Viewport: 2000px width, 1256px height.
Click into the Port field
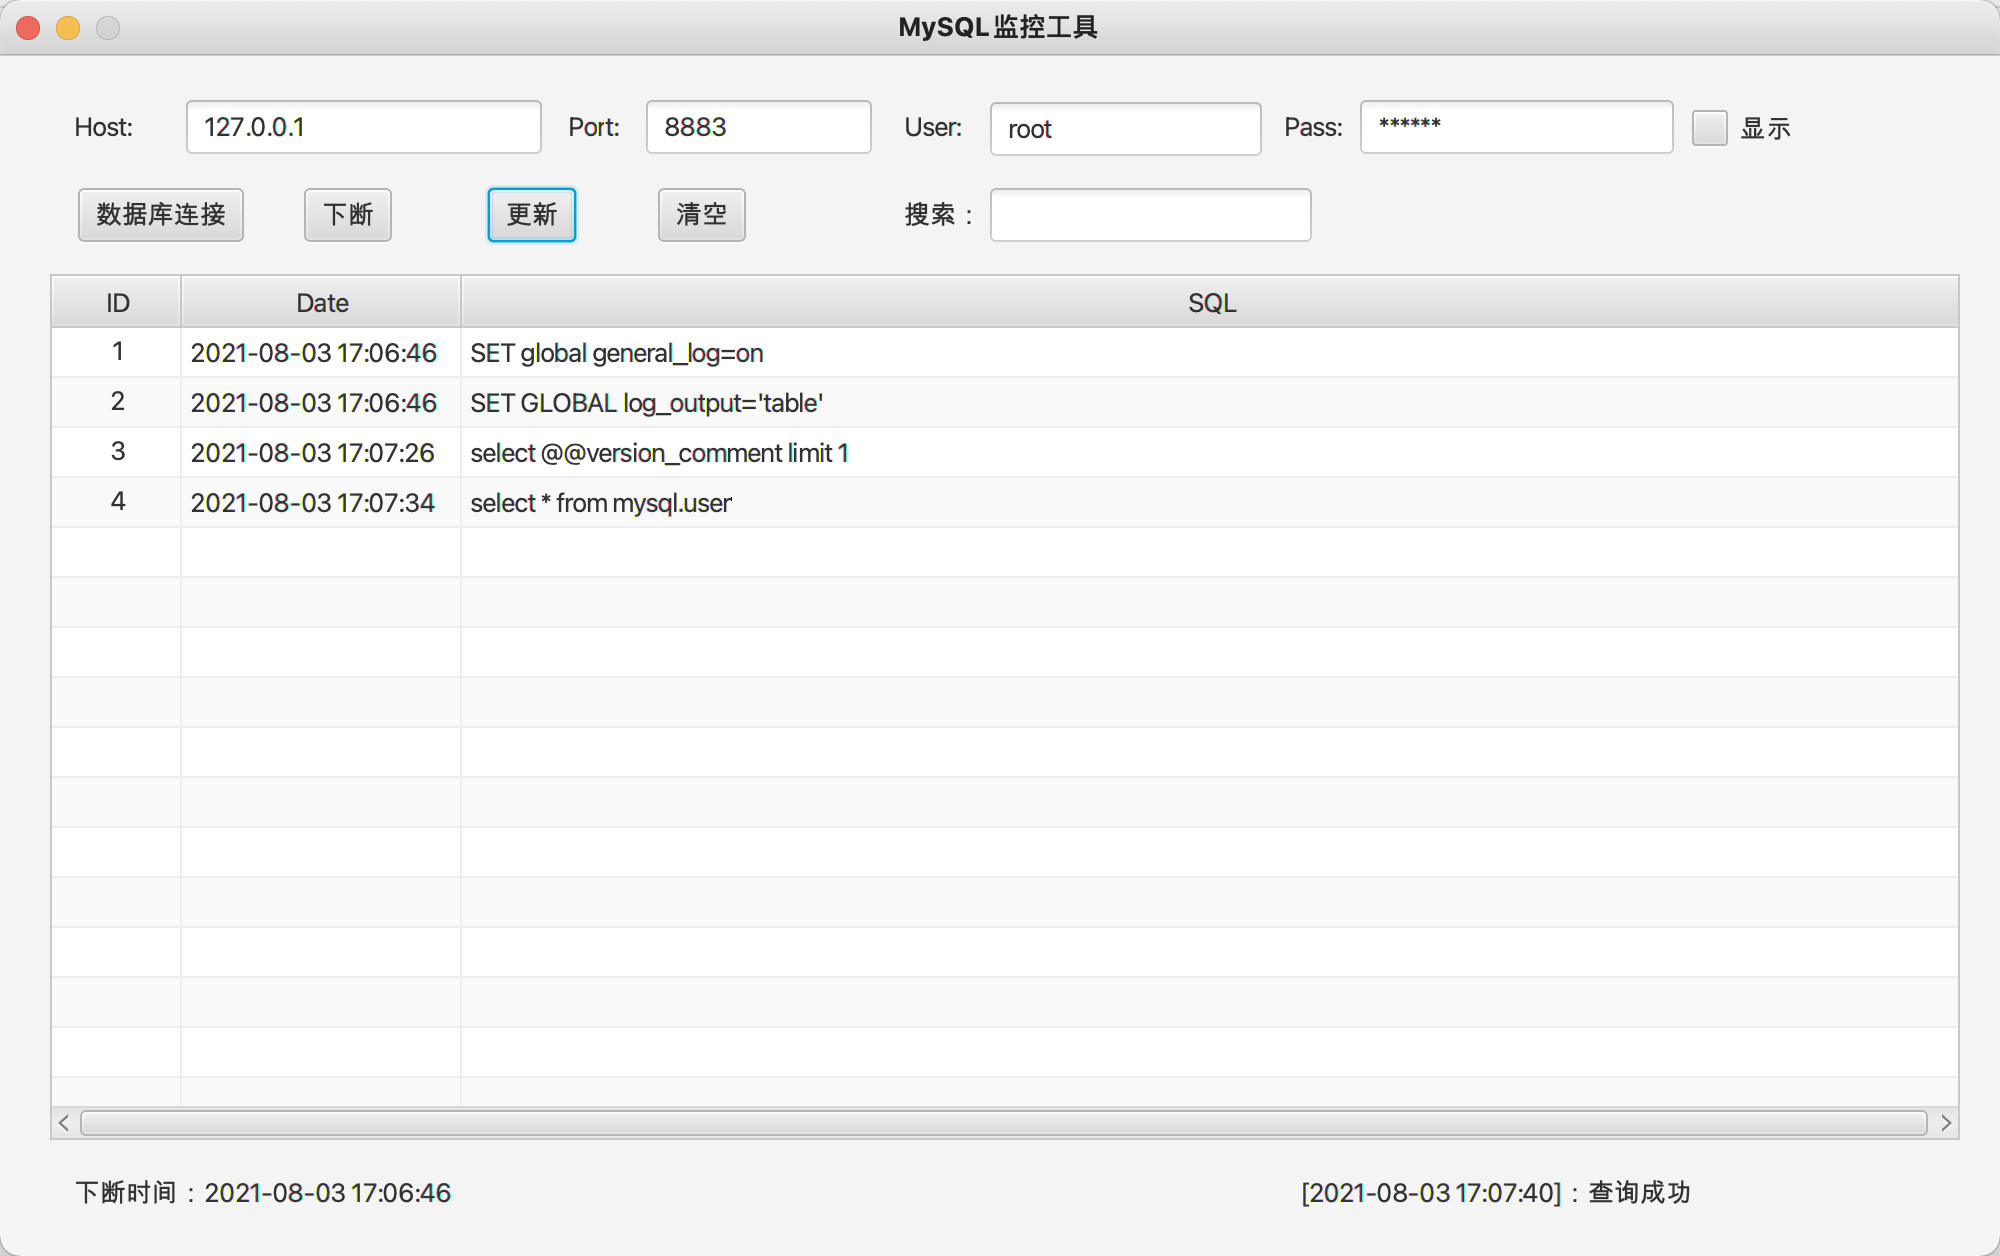[x=758, y=127]
